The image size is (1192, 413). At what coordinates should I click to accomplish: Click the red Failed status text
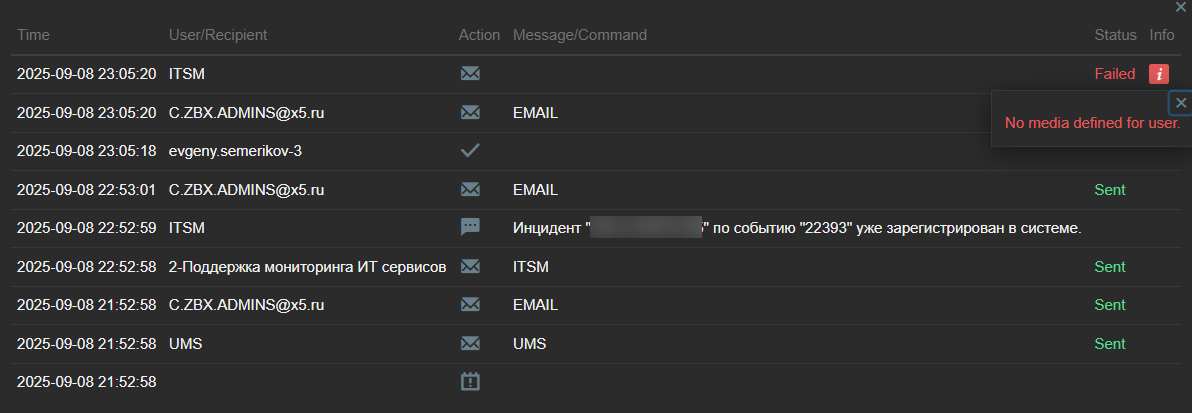(1115, 73)
